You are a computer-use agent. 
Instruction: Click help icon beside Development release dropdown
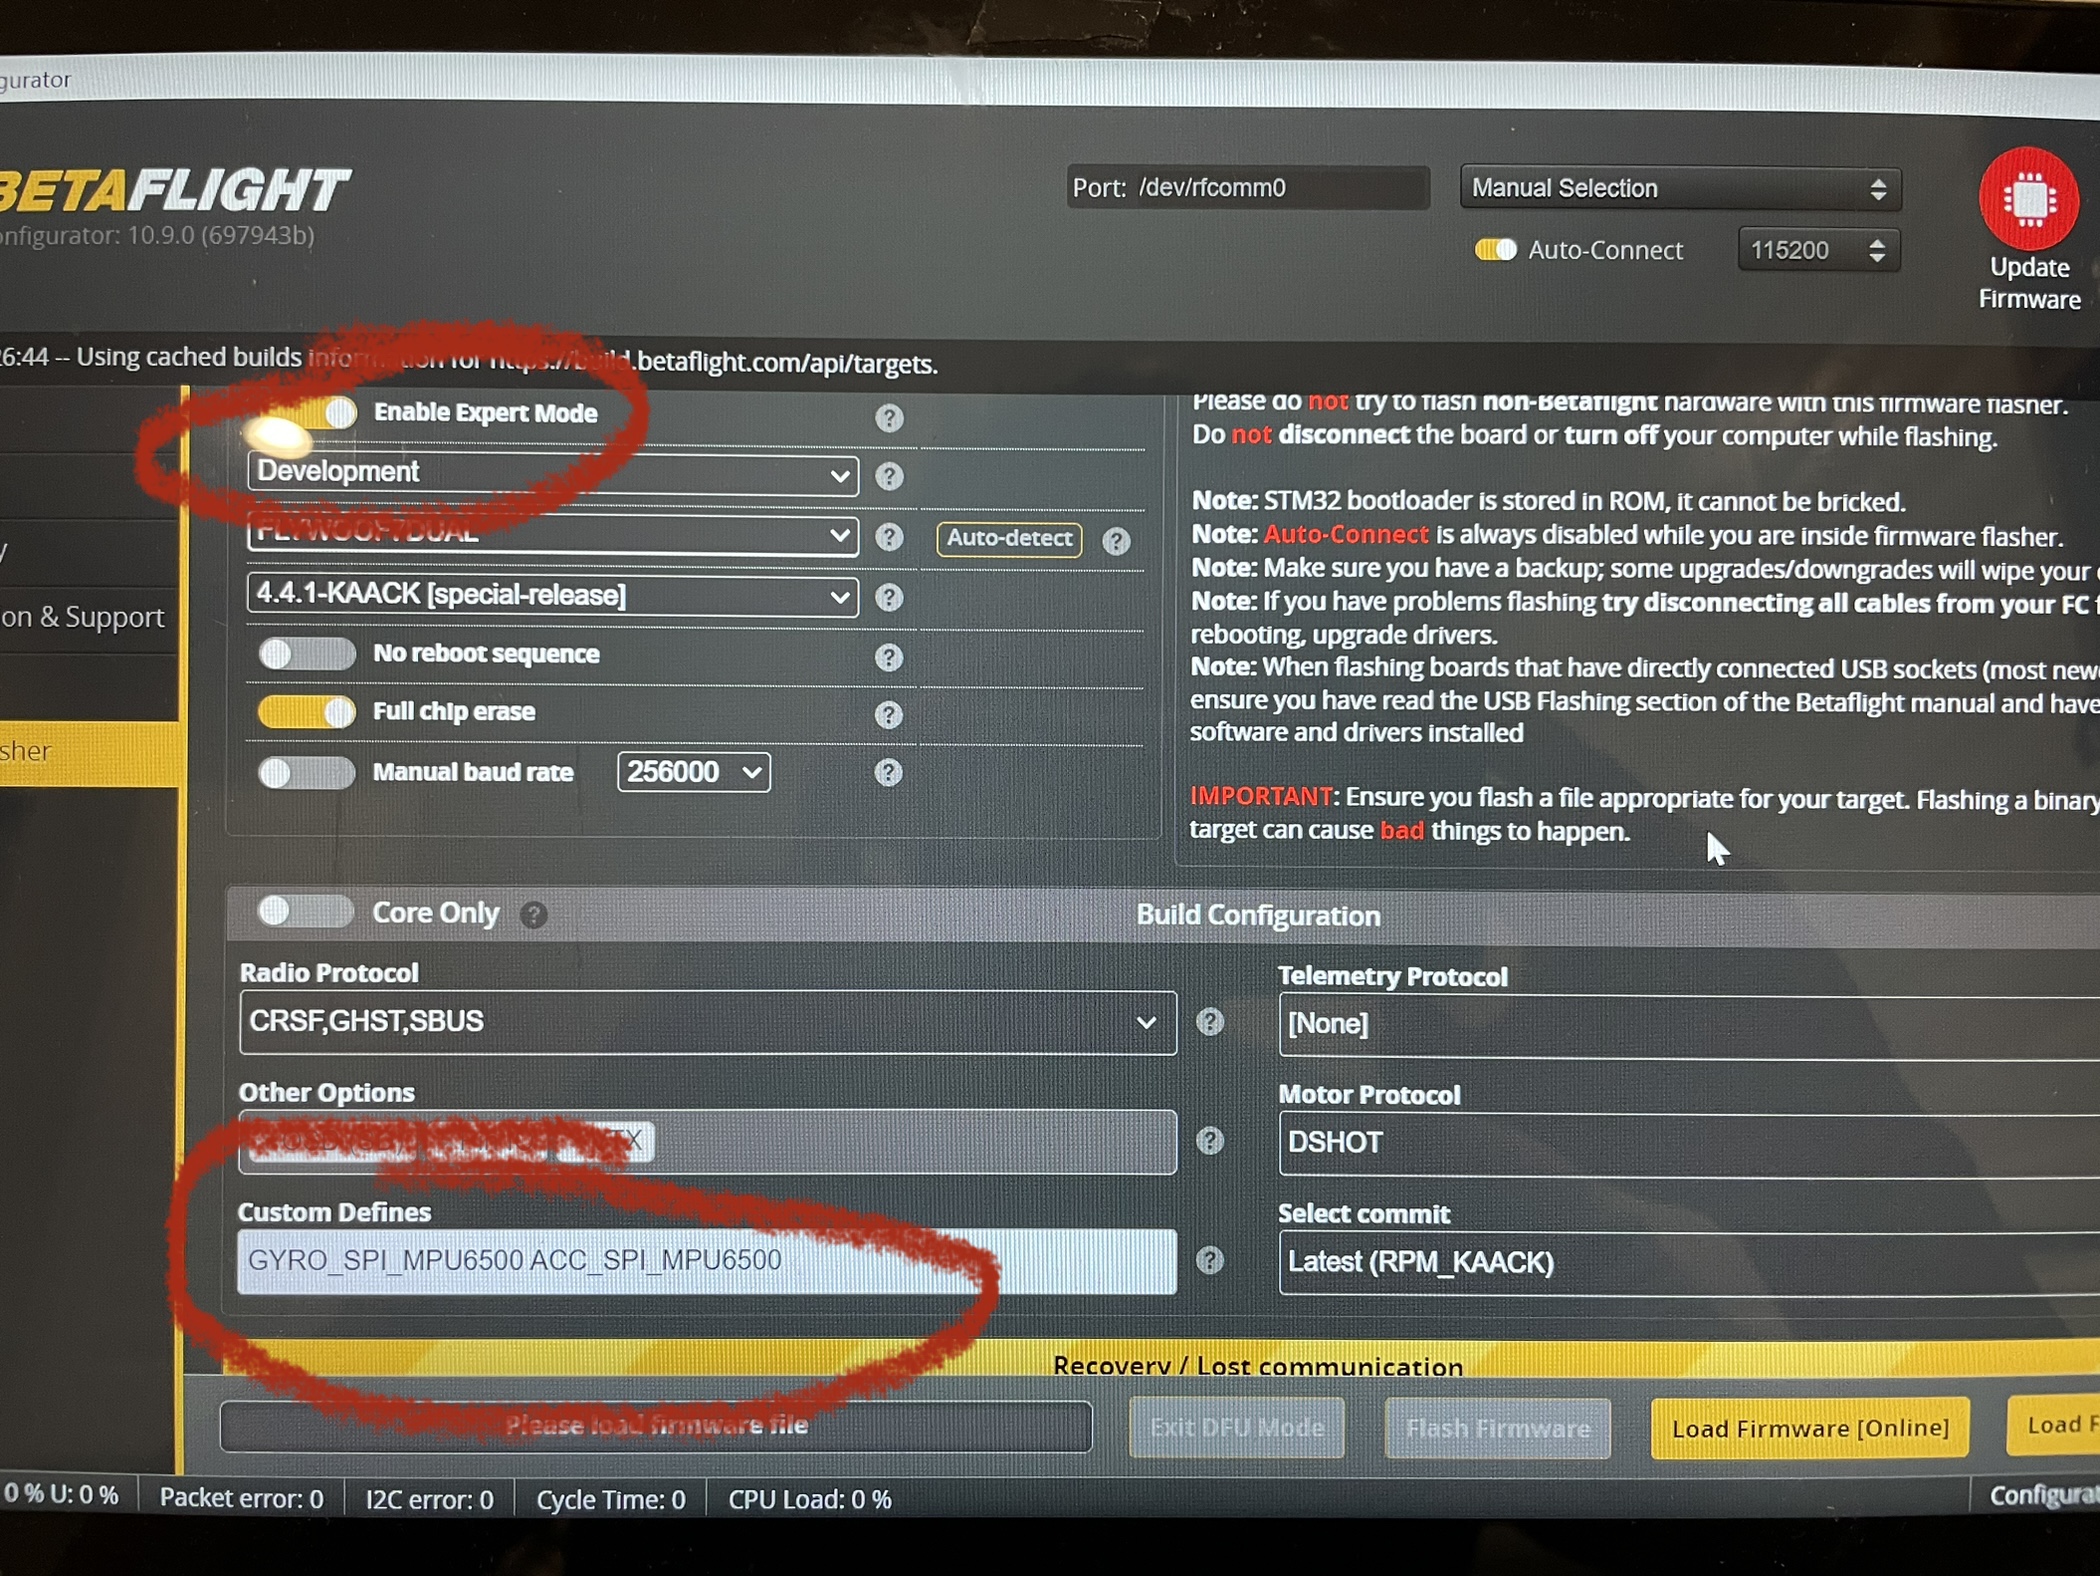(888, 476)
